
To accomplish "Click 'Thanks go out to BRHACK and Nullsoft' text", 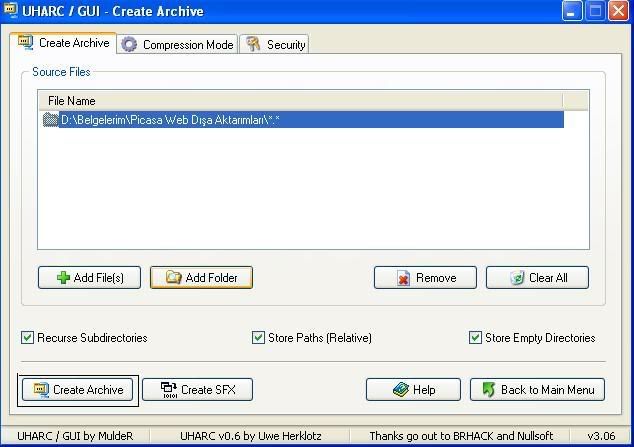I will click(461, 436).
